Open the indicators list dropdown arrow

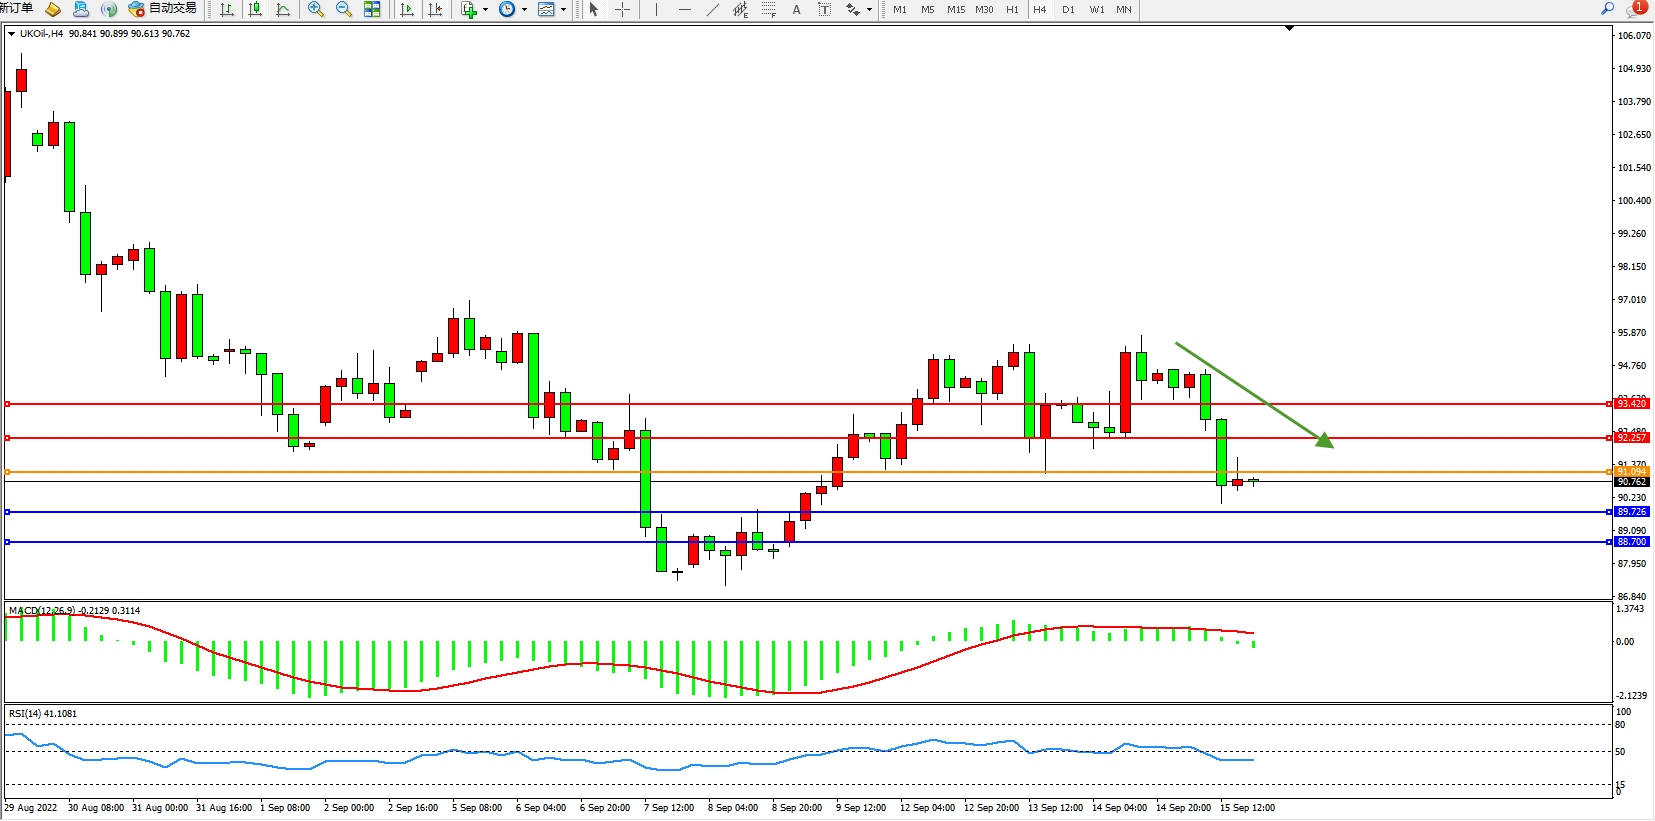coord(486,9)
